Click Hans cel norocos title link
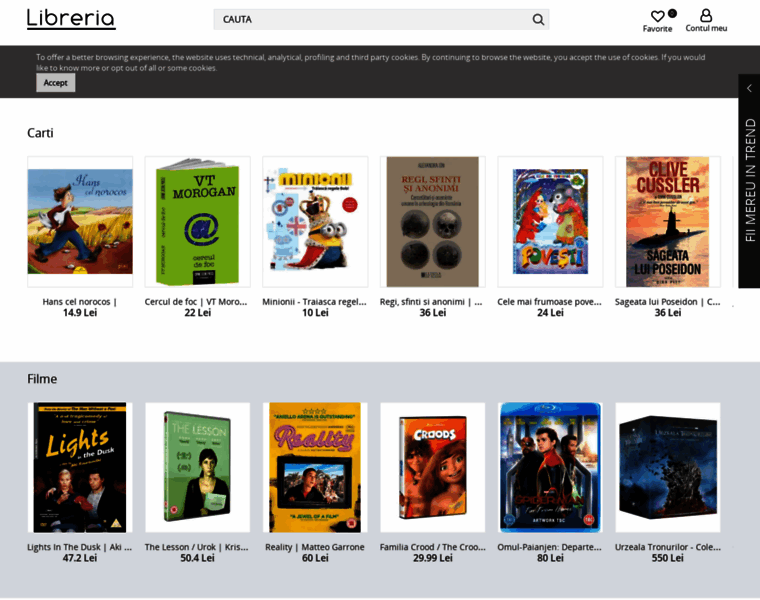Viewport: 760px width, 600px height. click(x=80, y=301)
